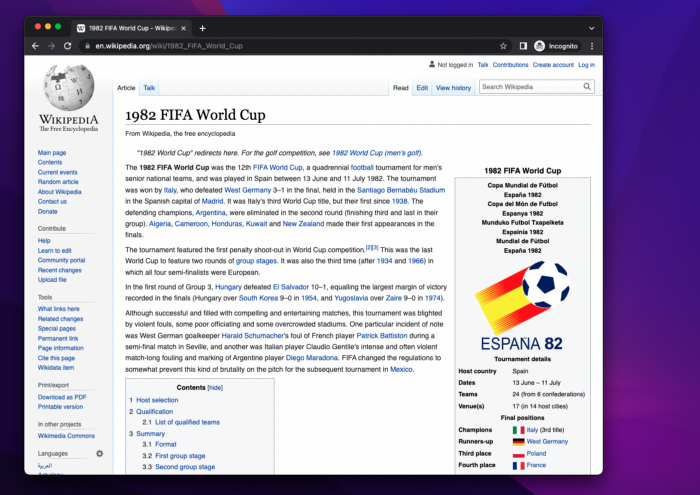Reload the page with the refresh icon
This screenshot has width=700, height=495.
tap(67, 46)
